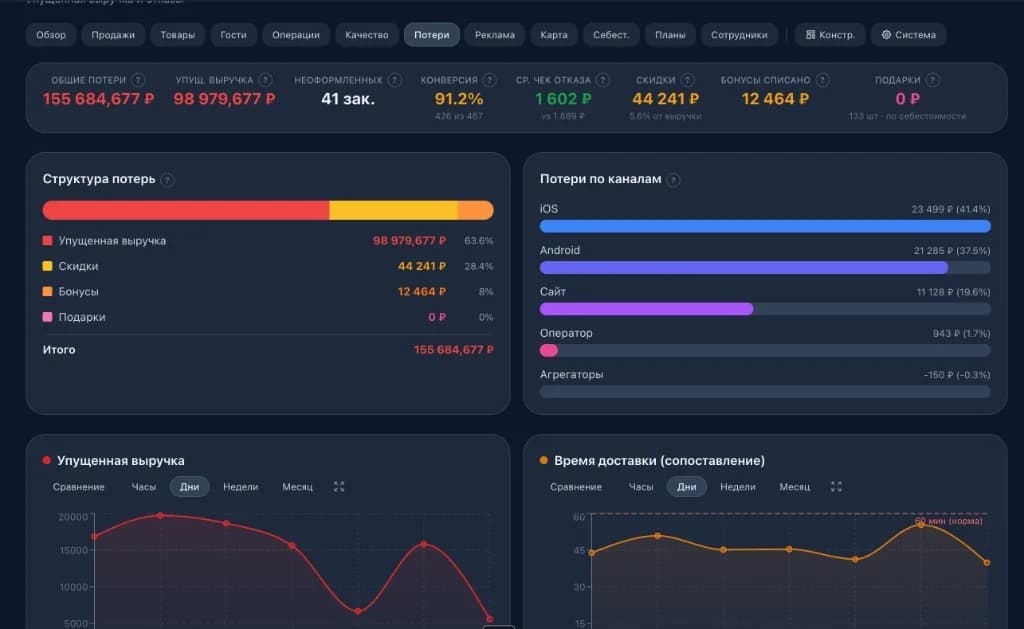Click the 63.6% share value

pyautogui.click(x=479, y=240)
